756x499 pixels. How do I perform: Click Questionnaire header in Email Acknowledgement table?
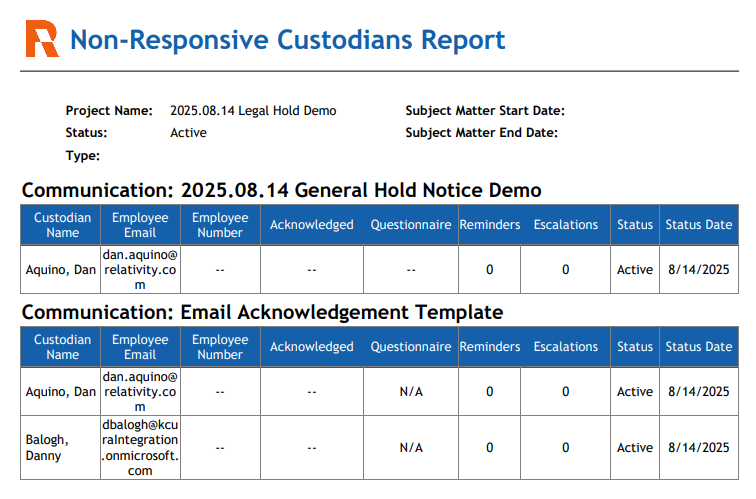pos(411,347)
